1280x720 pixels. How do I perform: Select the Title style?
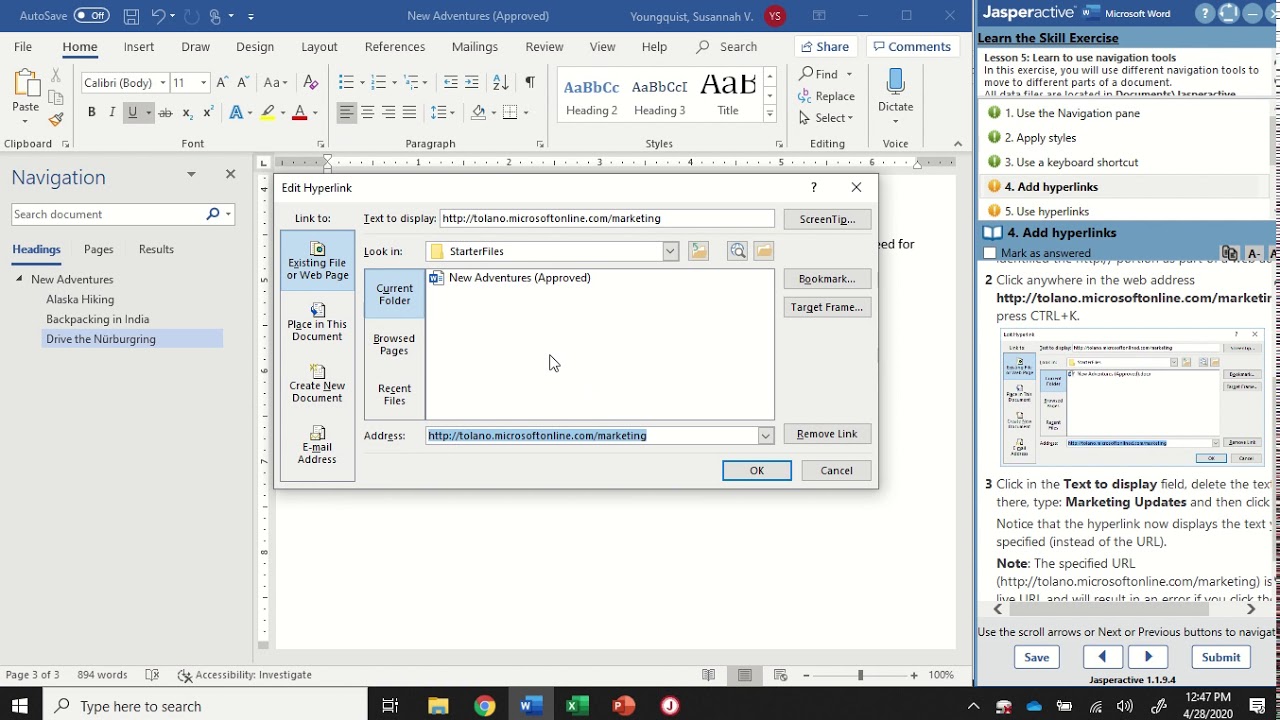728,96
